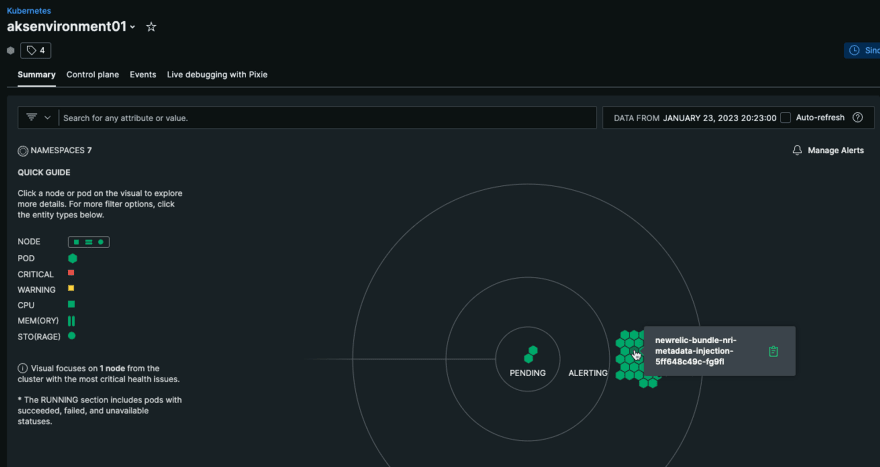Favorite the cluster with star icon
The width and height of the screenshot is (880, 467).
click(x=151, y=27)
